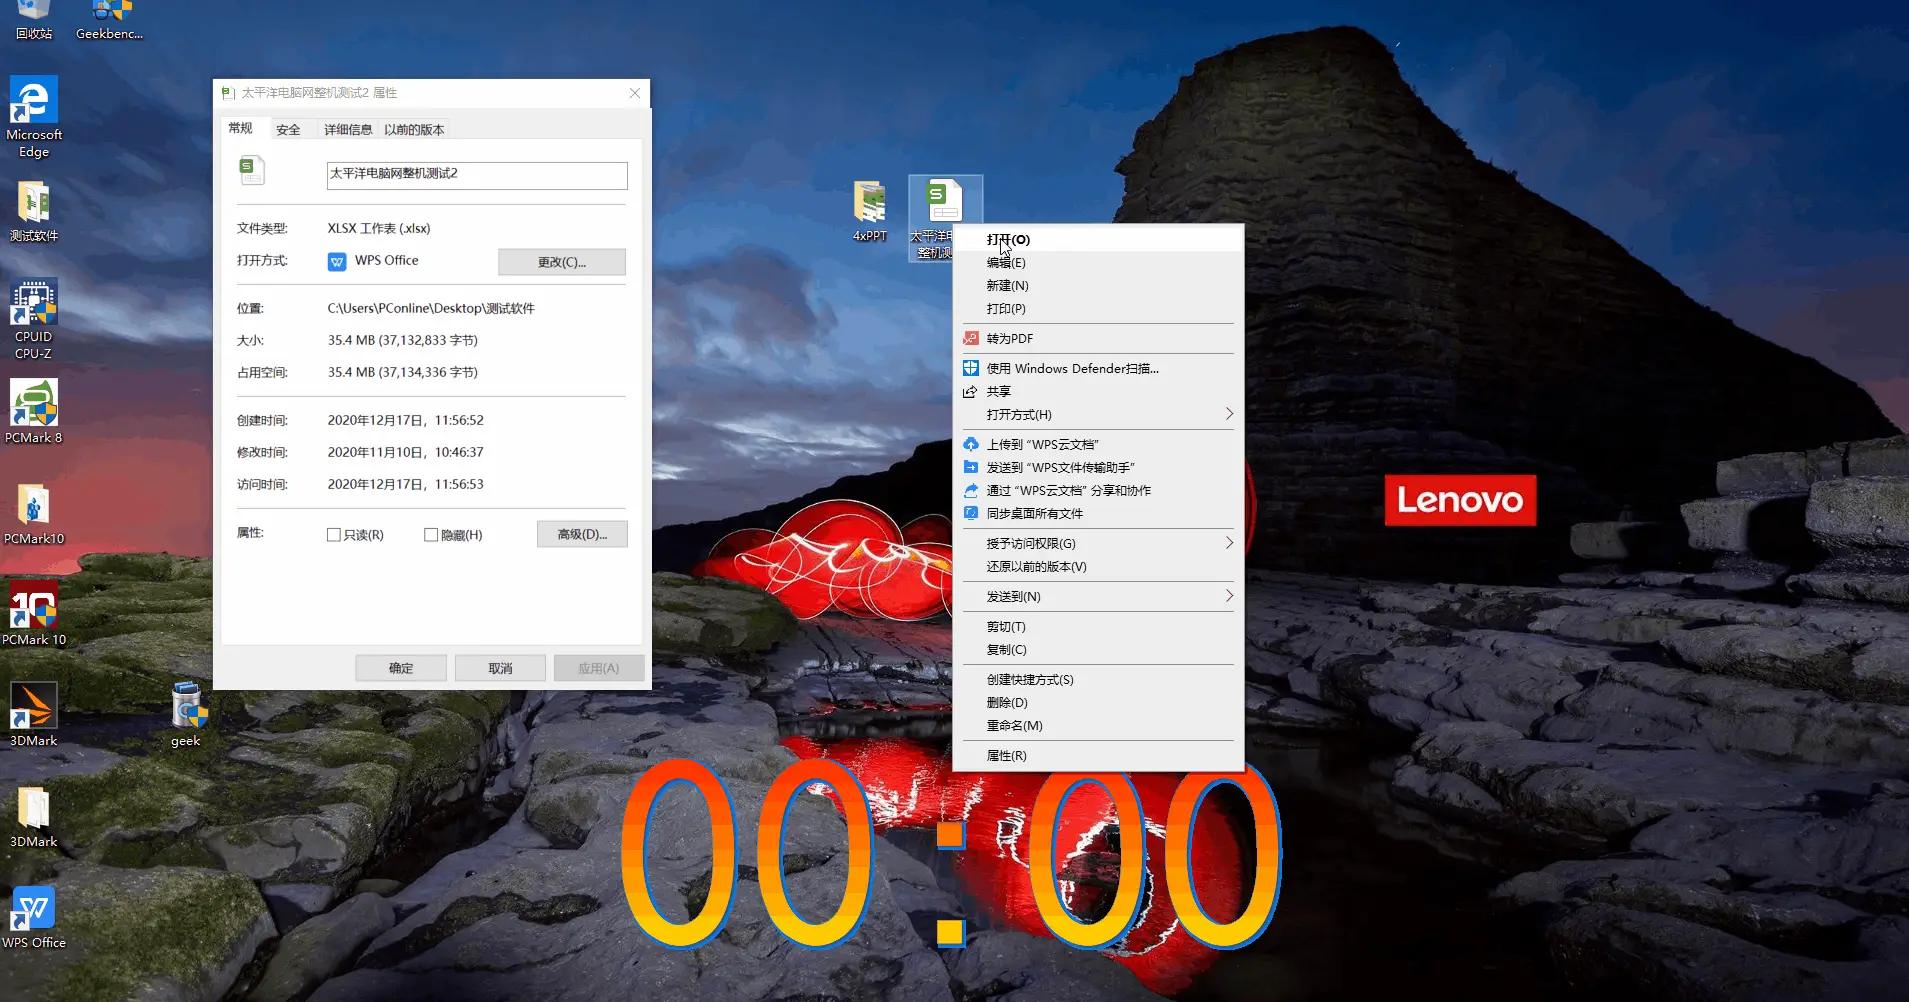This screenshot has width=1909, height=1002.
Task: Select the geek uninstaller desktop icon
Action: coord(186,714)
